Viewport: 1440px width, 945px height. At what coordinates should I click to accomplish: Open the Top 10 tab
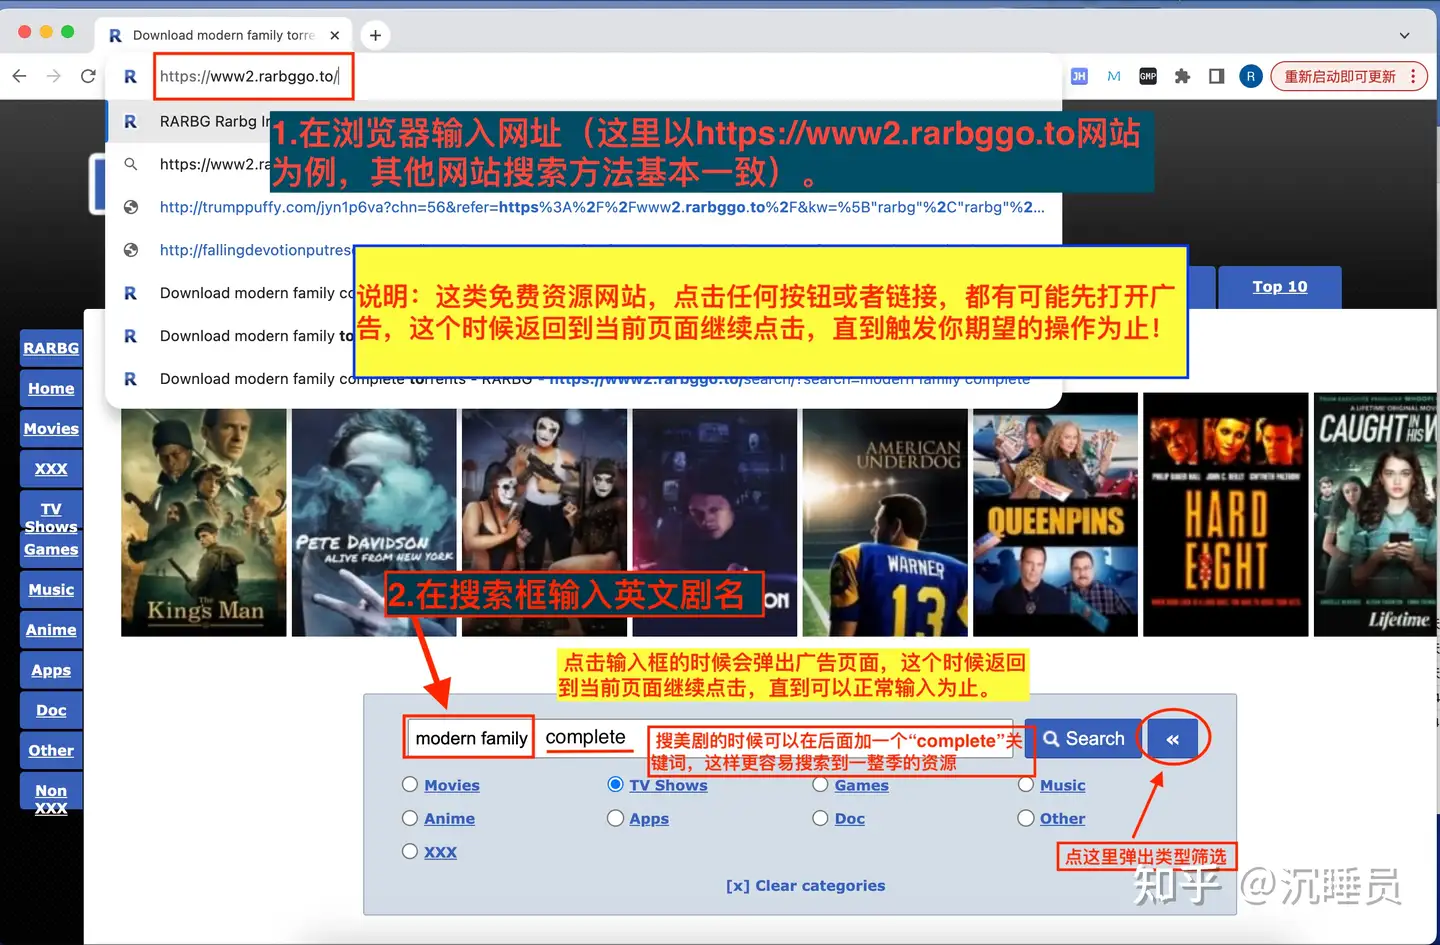1279,287
